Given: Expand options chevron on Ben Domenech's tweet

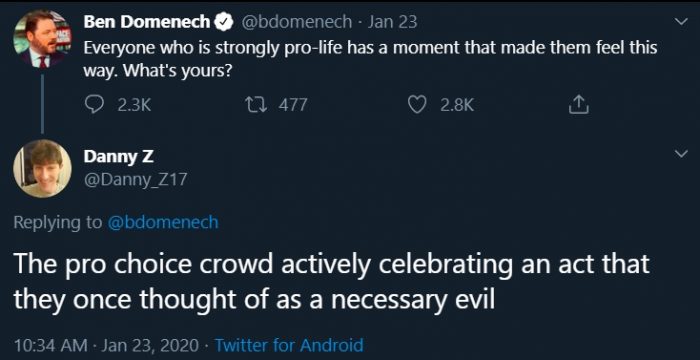Looking at the screenshot, I should pos(681,21).
